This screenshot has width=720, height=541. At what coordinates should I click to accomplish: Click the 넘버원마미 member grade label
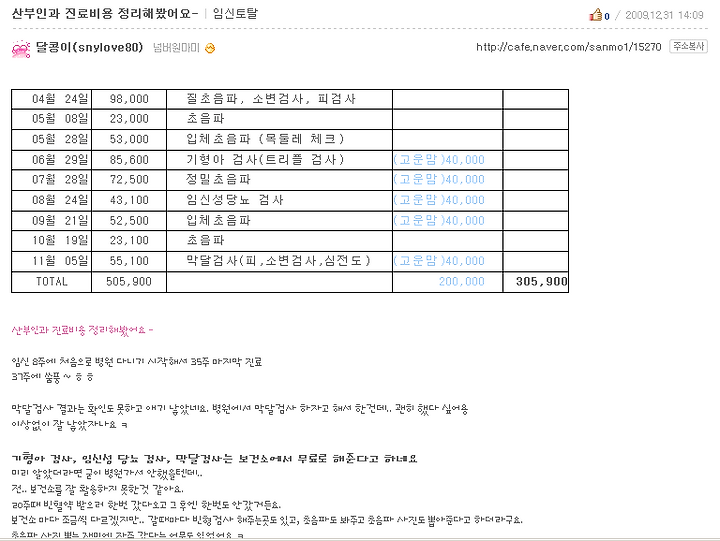(x=176, y=48)
